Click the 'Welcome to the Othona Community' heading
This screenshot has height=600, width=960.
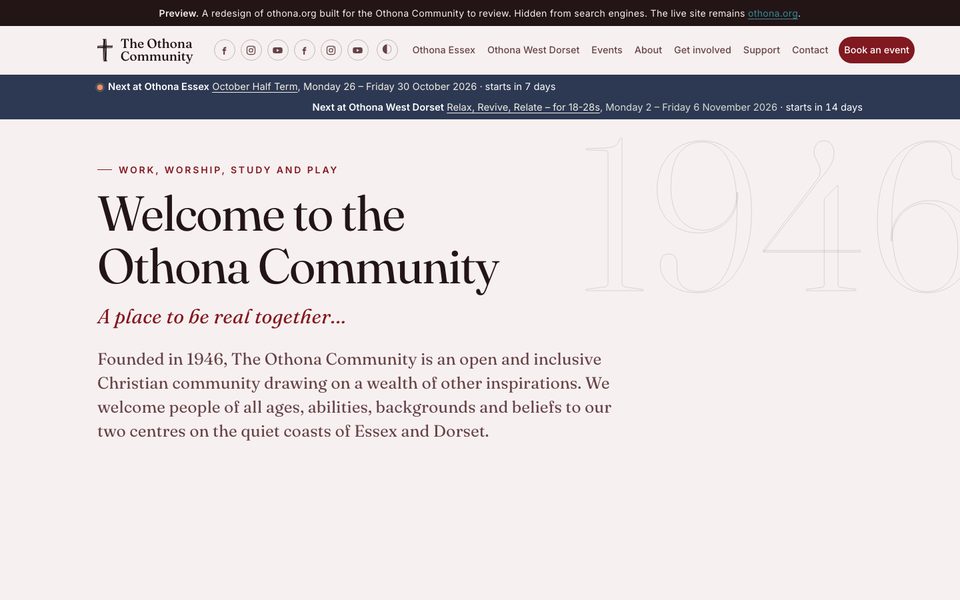click(298, 241)
